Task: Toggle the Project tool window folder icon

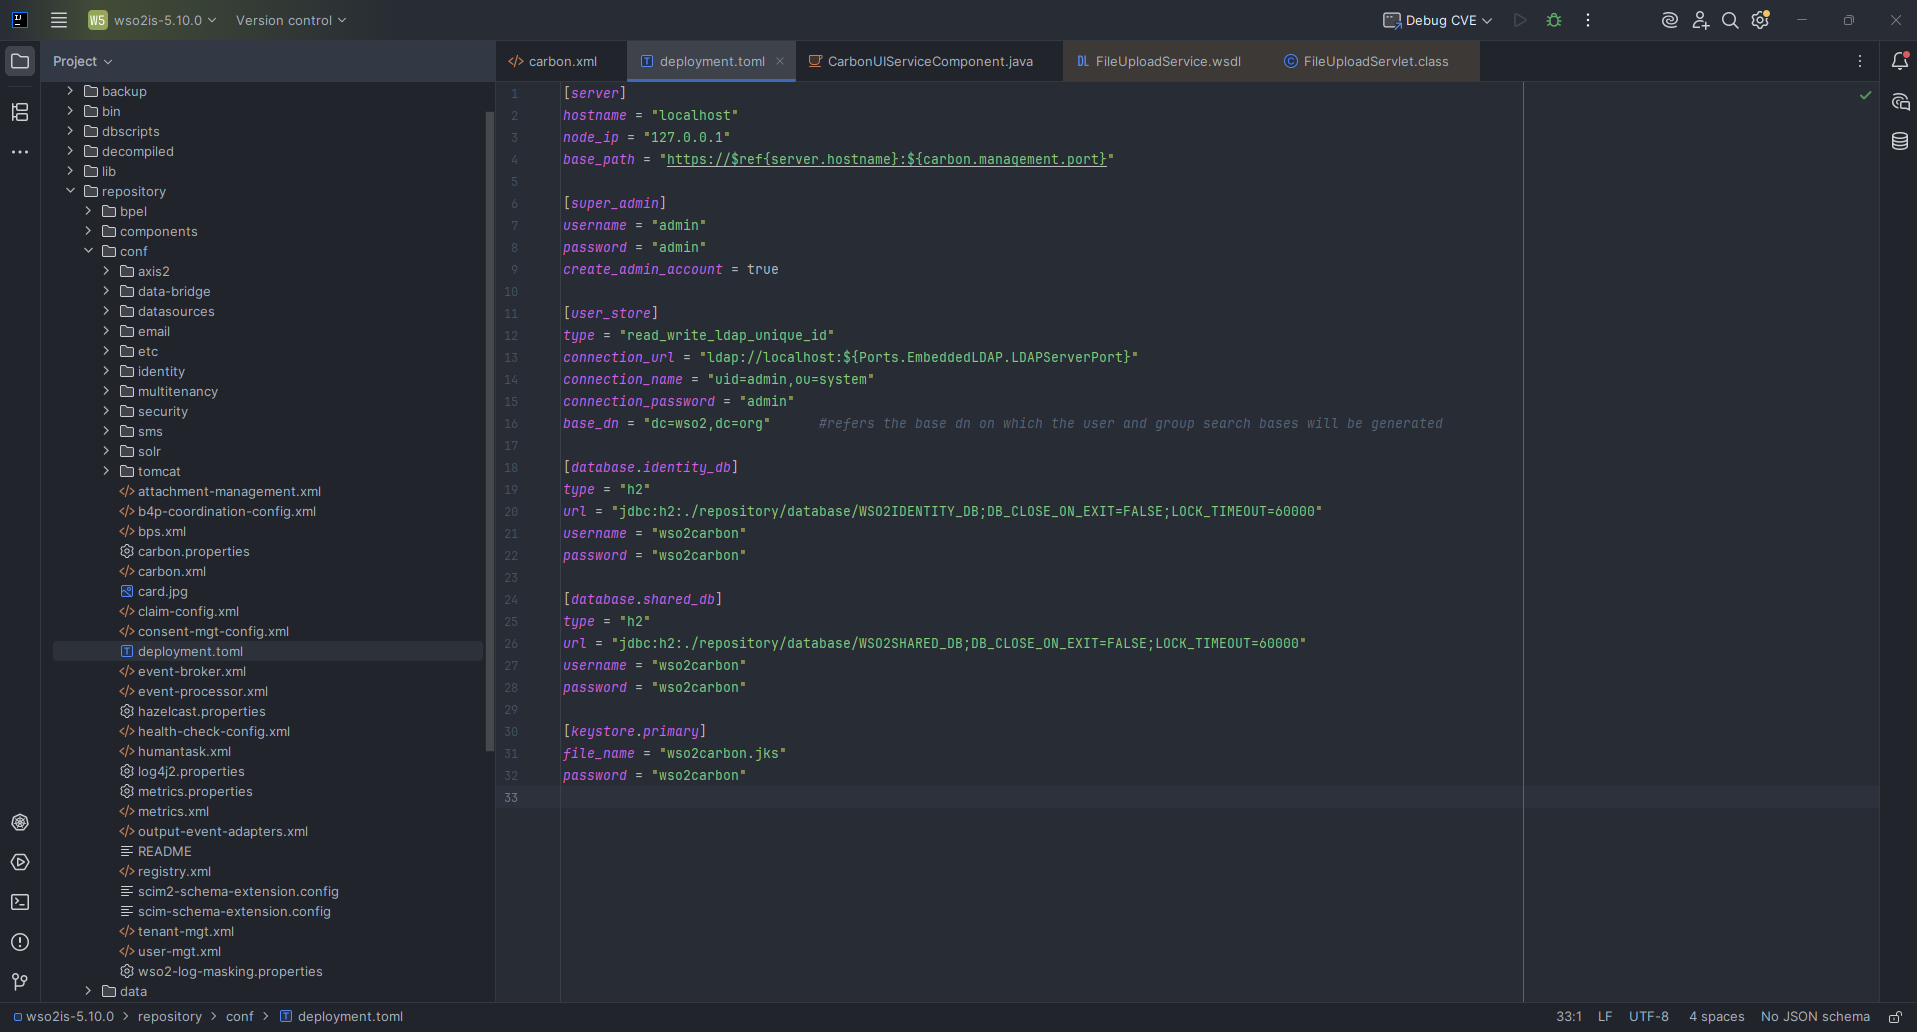Action: [20, 61]
